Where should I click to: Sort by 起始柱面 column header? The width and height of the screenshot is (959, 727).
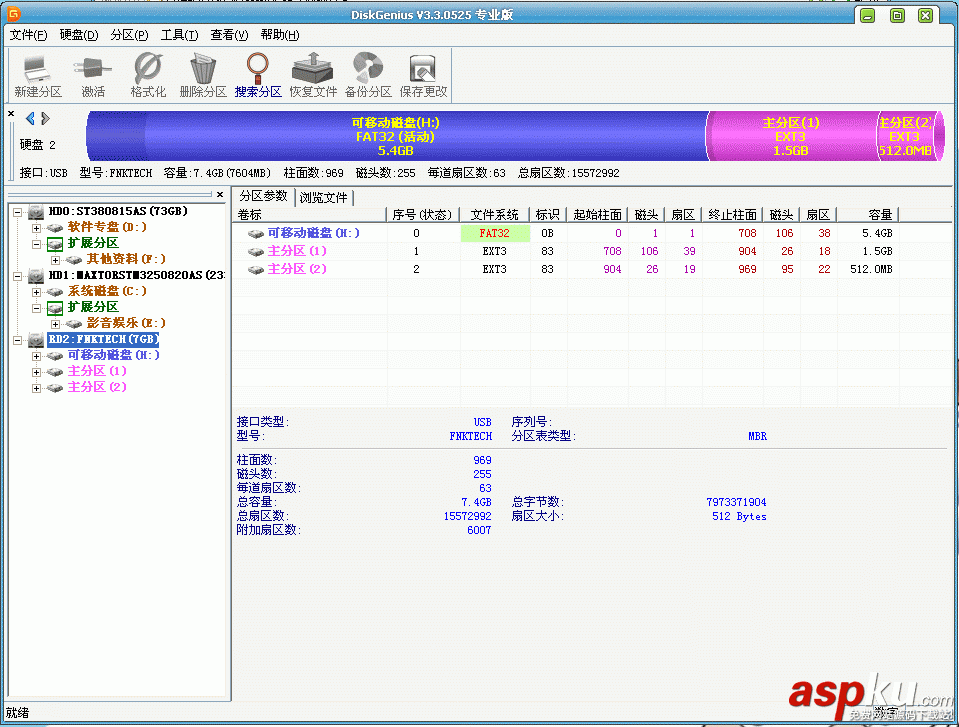[597, 215]
